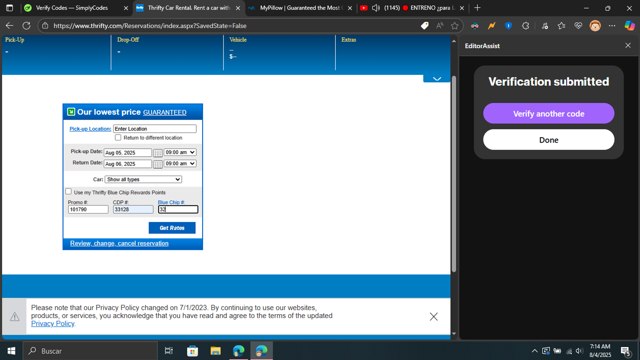Open Pick-up Location link
The height and width of the screenshot is (360, 640).
click(90, 129)
